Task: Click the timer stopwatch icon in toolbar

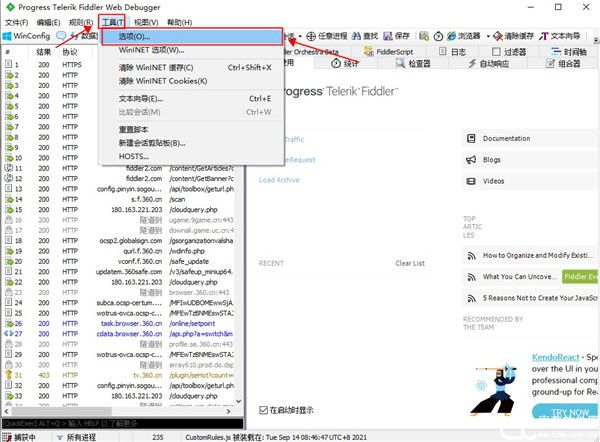Action: coord(438,36)
